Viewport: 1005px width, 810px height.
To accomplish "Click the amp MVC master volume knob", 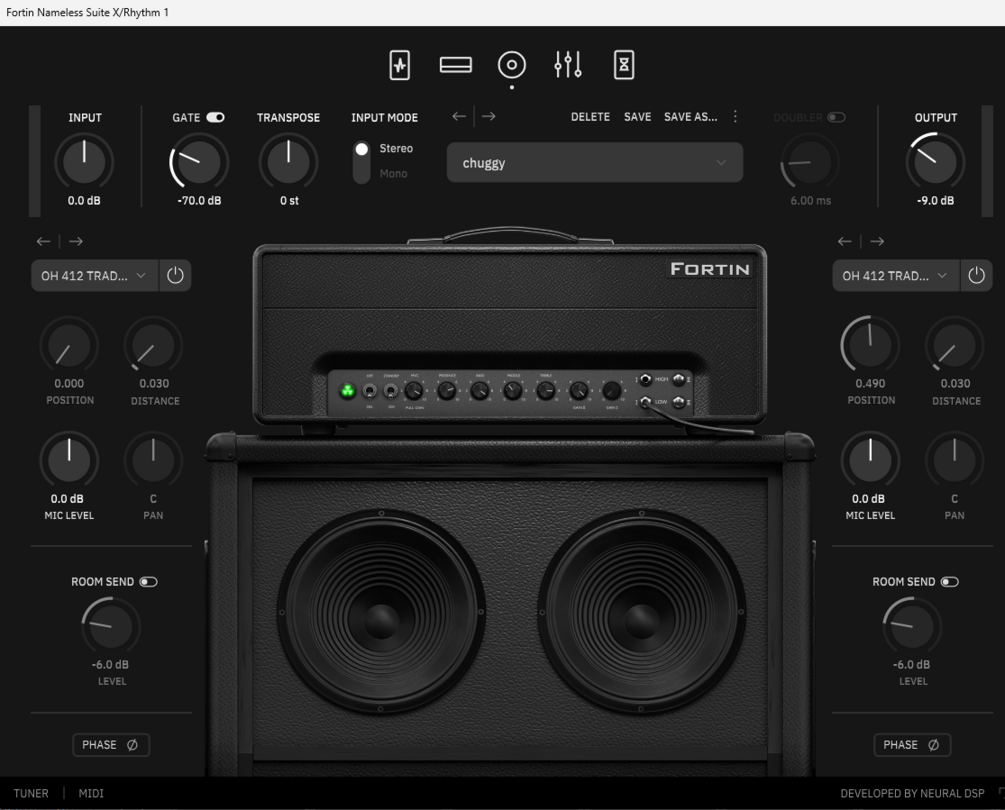I will pyautogui.click(x=414, y=390).
